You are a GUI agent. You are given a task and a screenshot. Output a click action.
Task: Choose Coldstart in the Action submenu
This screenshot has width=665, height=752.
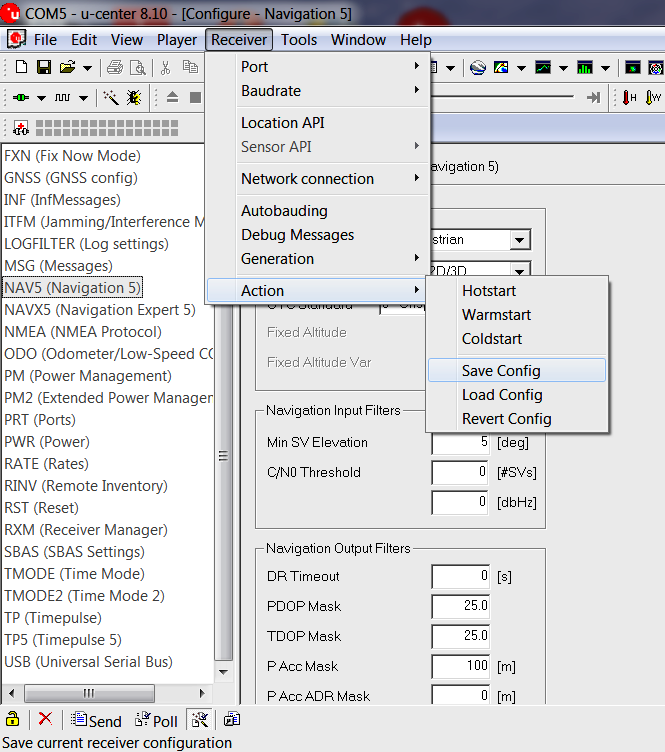[x=517, y=339]
